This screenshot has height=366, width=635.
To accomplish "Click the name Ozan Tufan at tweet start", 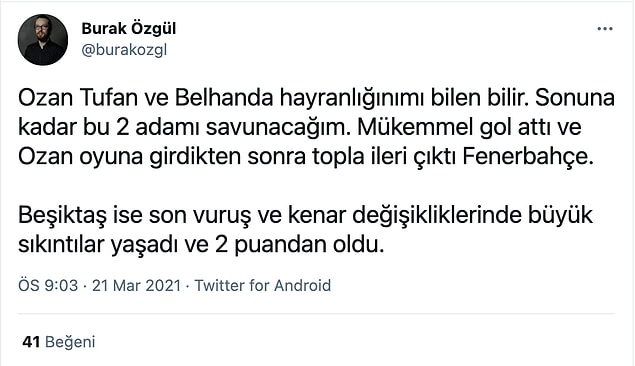I will coord(78,98).
